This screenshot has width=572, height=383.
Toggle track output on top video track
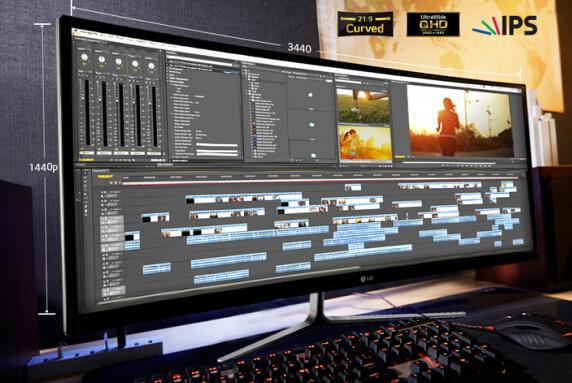(103, 192)
